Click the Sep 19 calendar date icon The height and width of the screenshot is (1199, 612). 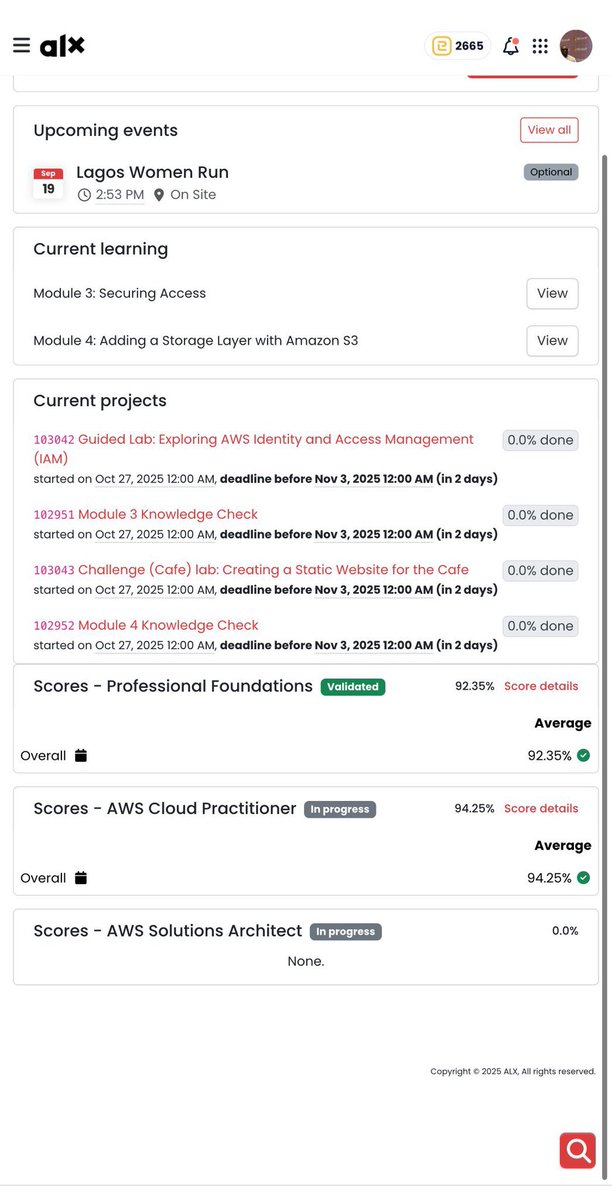point(48,184)
